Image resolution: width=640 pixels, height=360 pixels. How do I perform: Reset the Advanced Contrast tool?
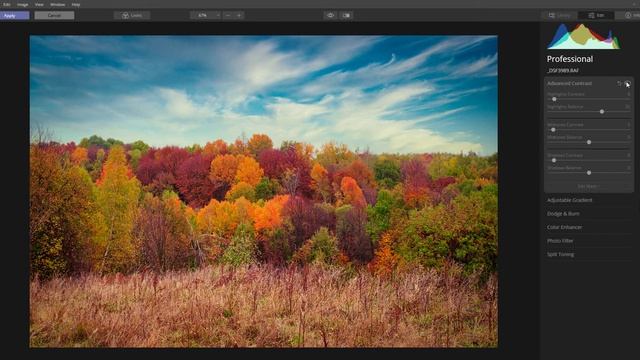tap(619, 84)
